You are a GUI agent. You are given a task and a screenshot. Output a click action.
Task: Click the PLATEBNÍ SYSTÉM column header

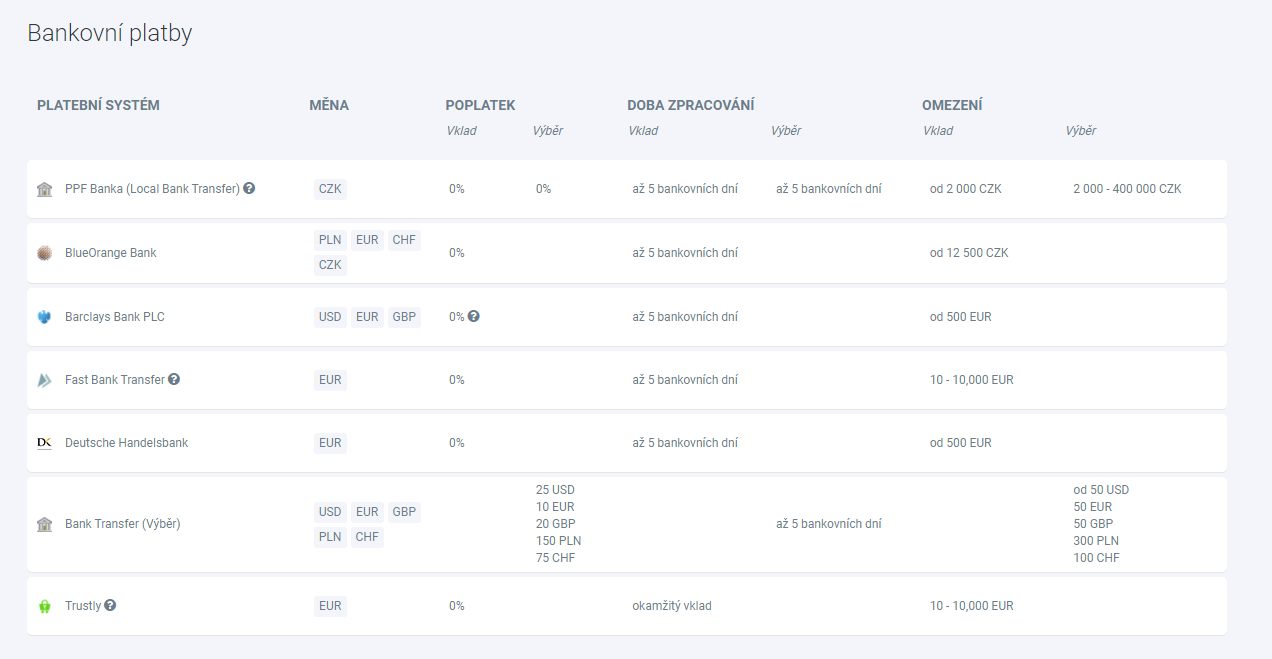[98, 105]
